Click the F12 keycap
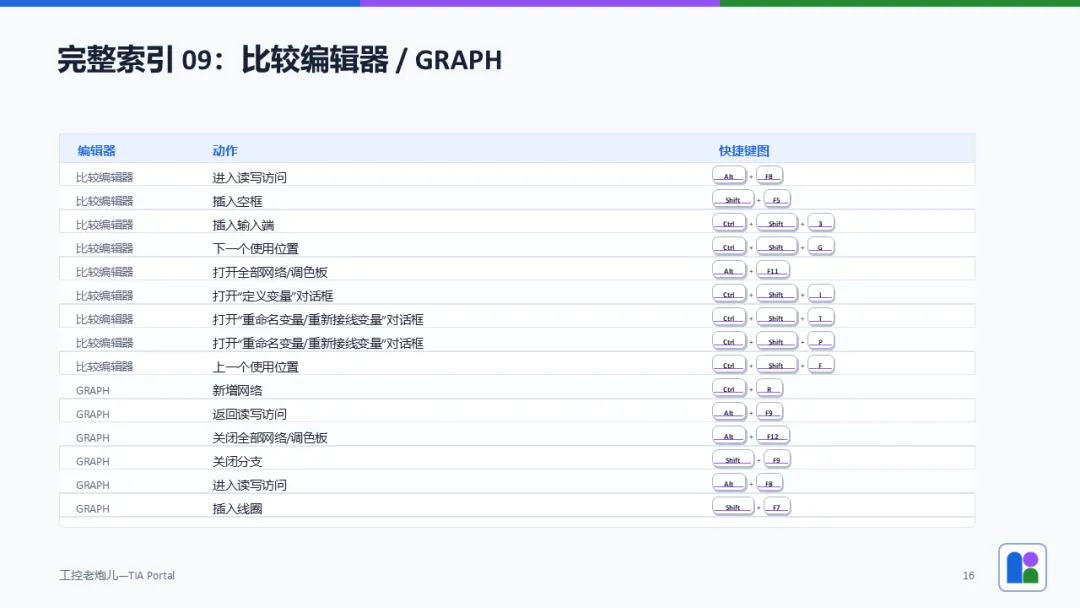This screenshot has height=608, width=1080. click(x=772, y=436)
